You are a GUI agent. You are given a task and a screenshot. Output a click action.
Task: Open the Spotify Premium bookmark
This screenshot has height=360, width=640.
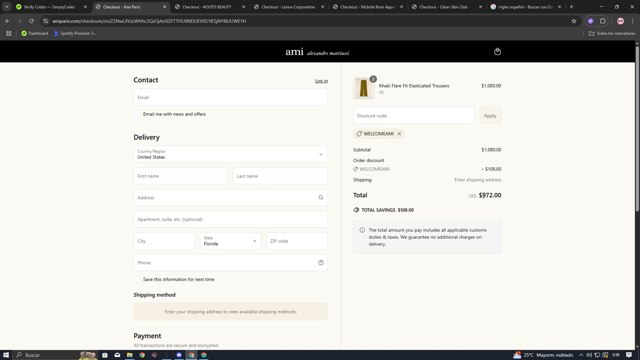point(75,33)
